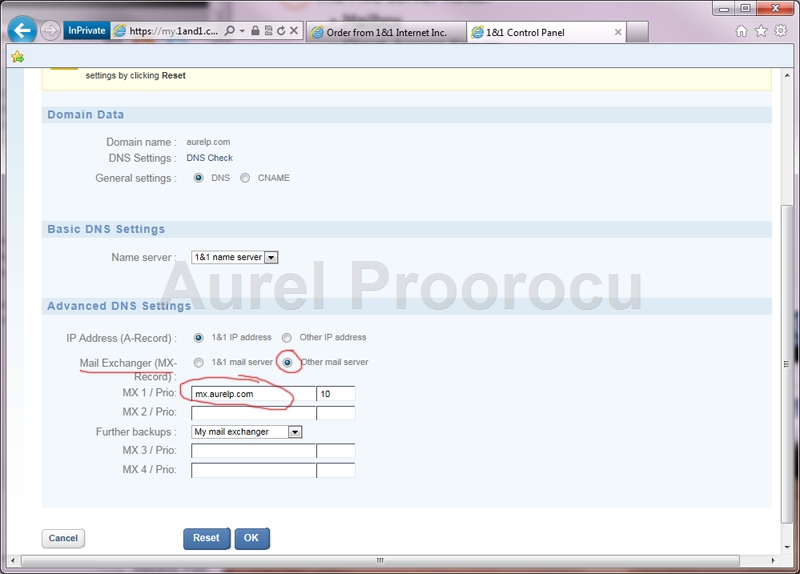Image resolution: width=800 pixels, height=574 pixels.
Task: Open the DNS Check link
Action: point(210,158)
